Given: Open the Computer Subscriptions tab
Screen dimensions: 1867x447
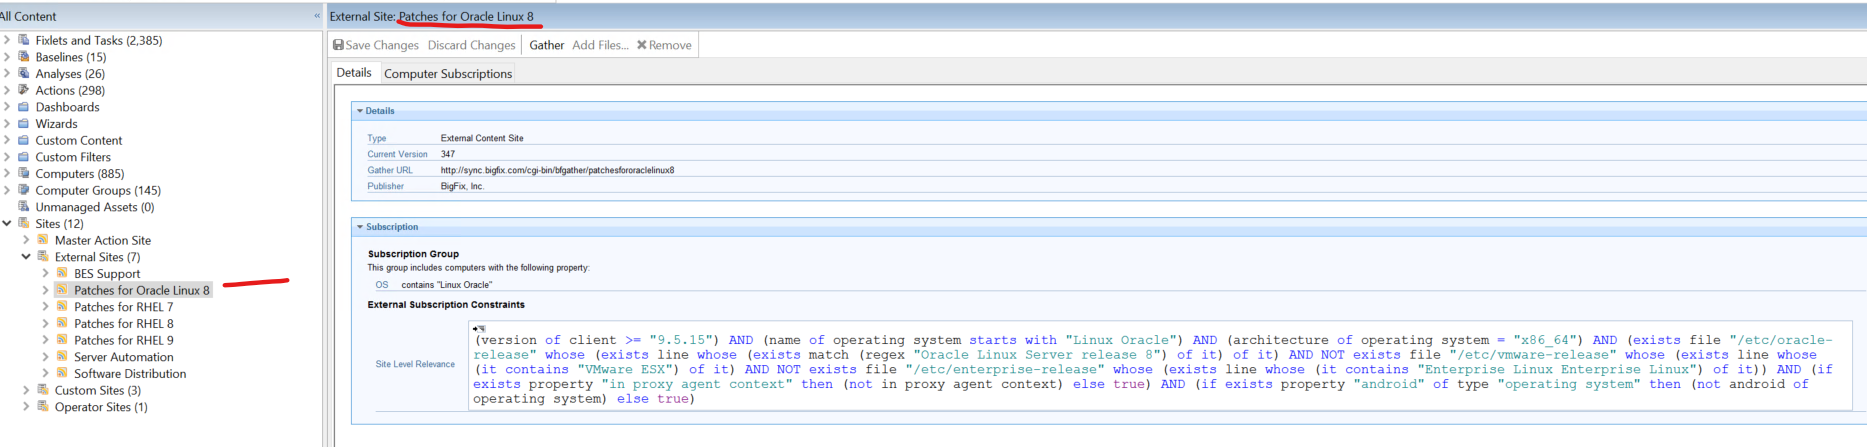Looking at the screenshot, I should click(448, 73).
